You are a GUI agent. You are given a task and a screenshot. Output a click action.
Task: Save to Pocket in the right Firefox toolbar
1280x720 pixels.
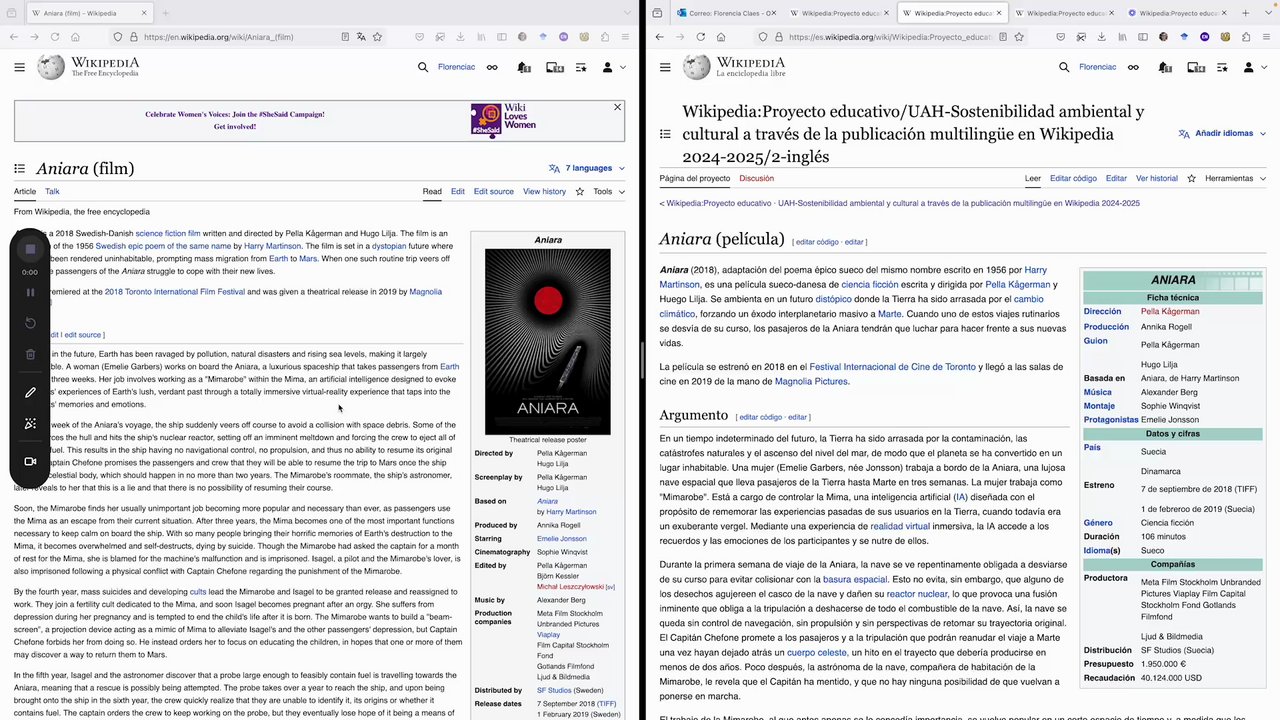coord(1059,37)
